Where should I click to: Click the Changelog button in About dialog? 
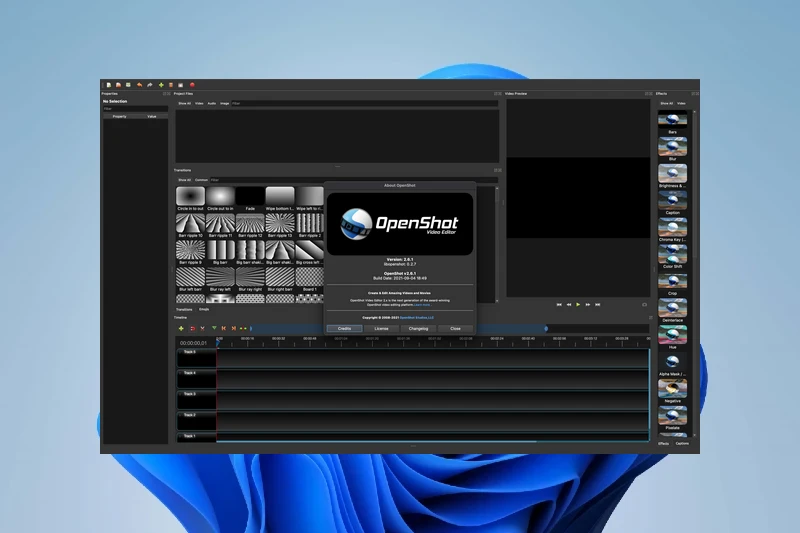pos(418,328)
